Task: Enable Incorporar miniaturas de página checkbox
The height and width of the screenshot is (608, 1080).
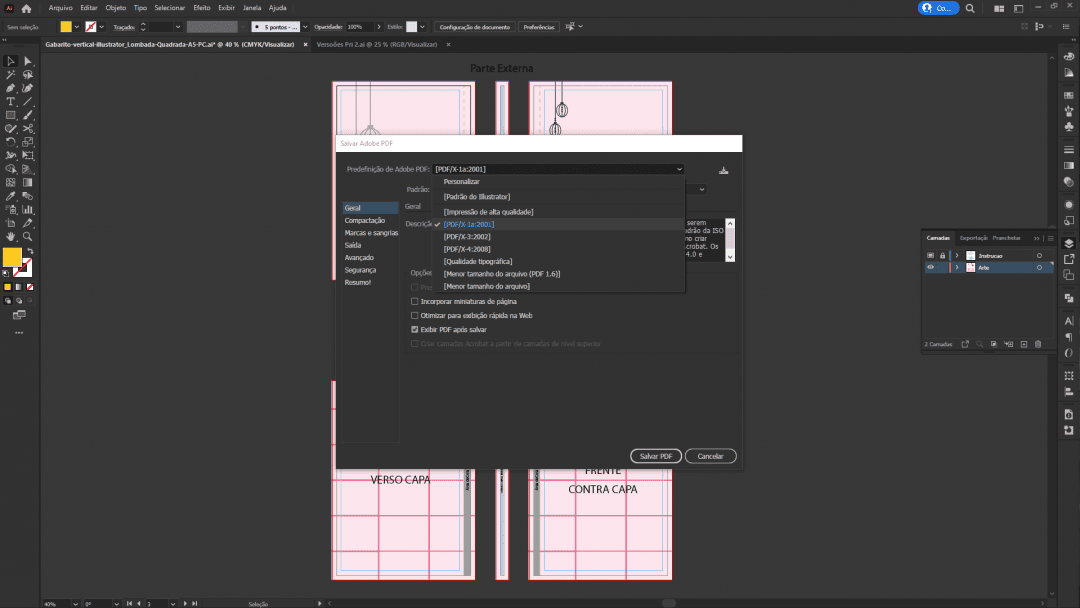Action: (415, 301)
